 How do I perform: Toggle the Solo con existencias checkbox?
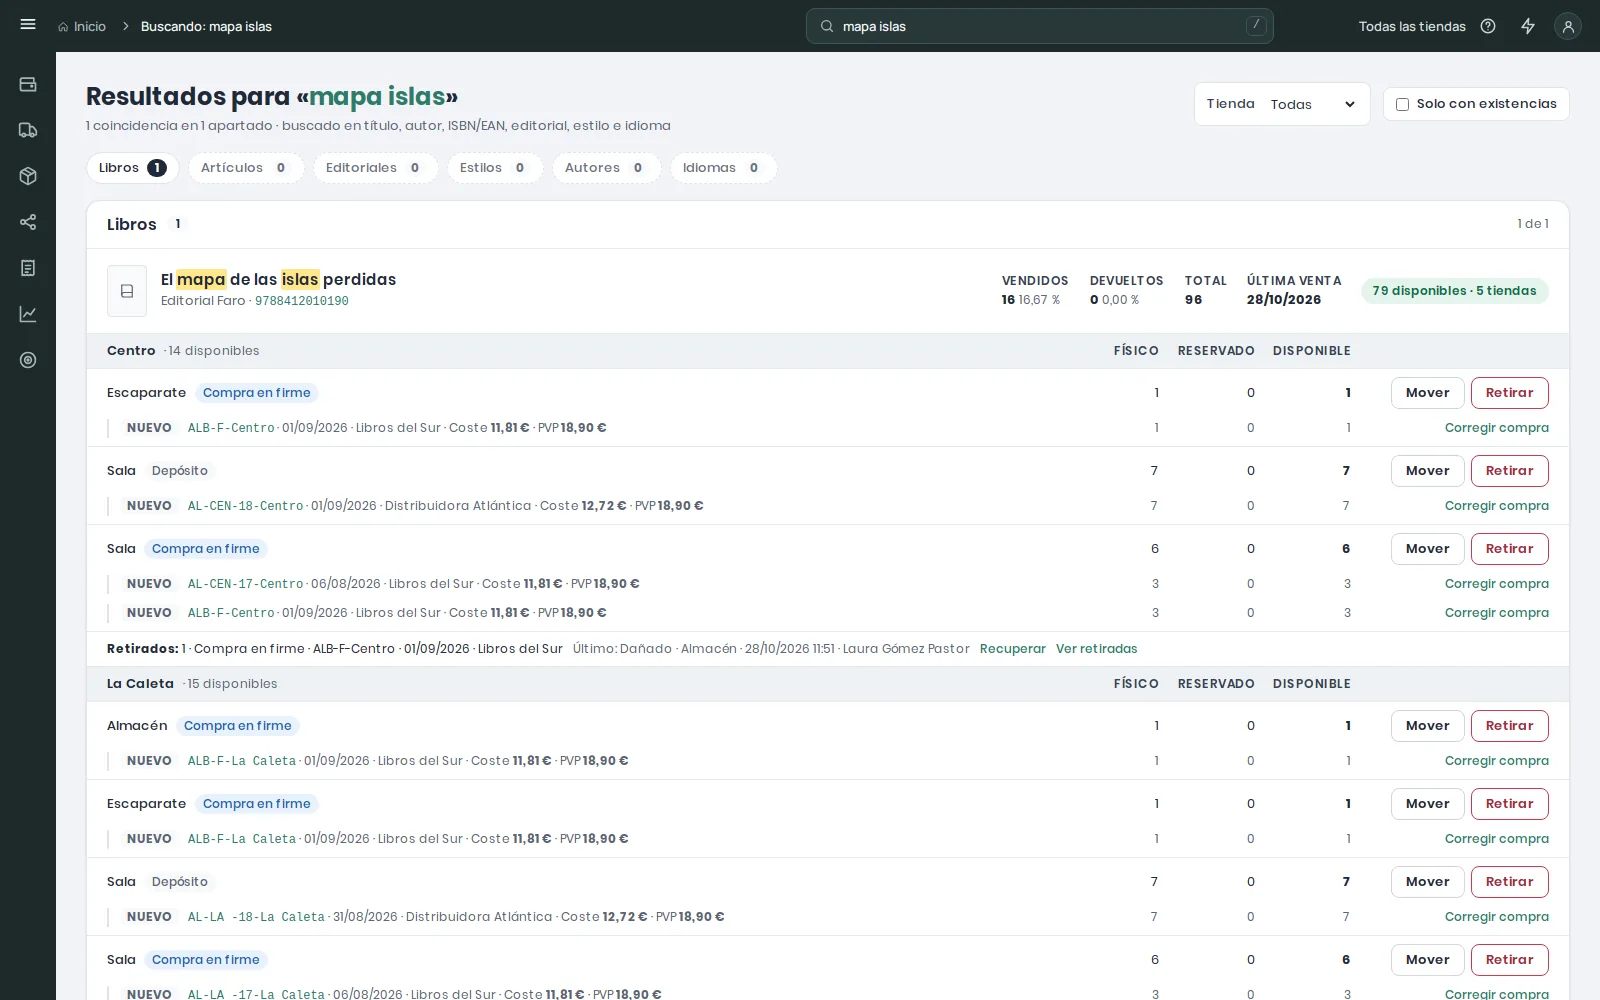coord(1402,104)
